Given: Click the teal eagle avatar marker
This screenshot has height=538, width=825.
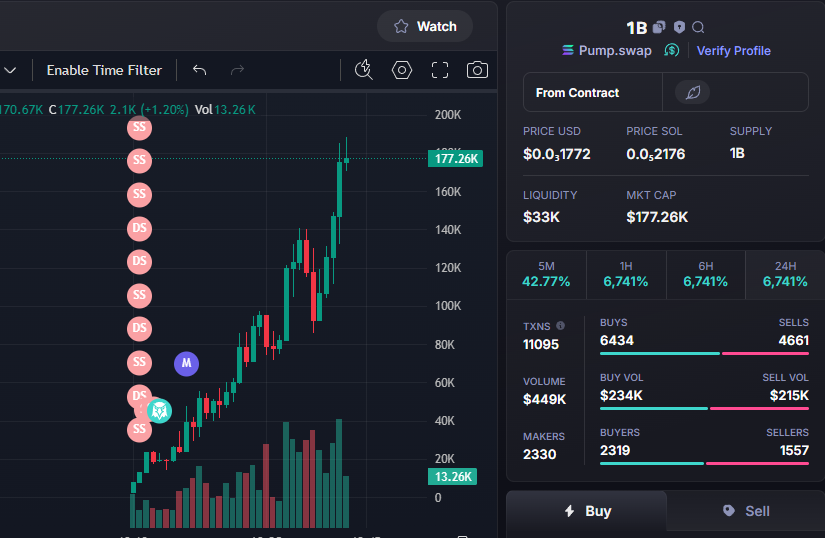Looking at the screenshot, I should 159,411.
